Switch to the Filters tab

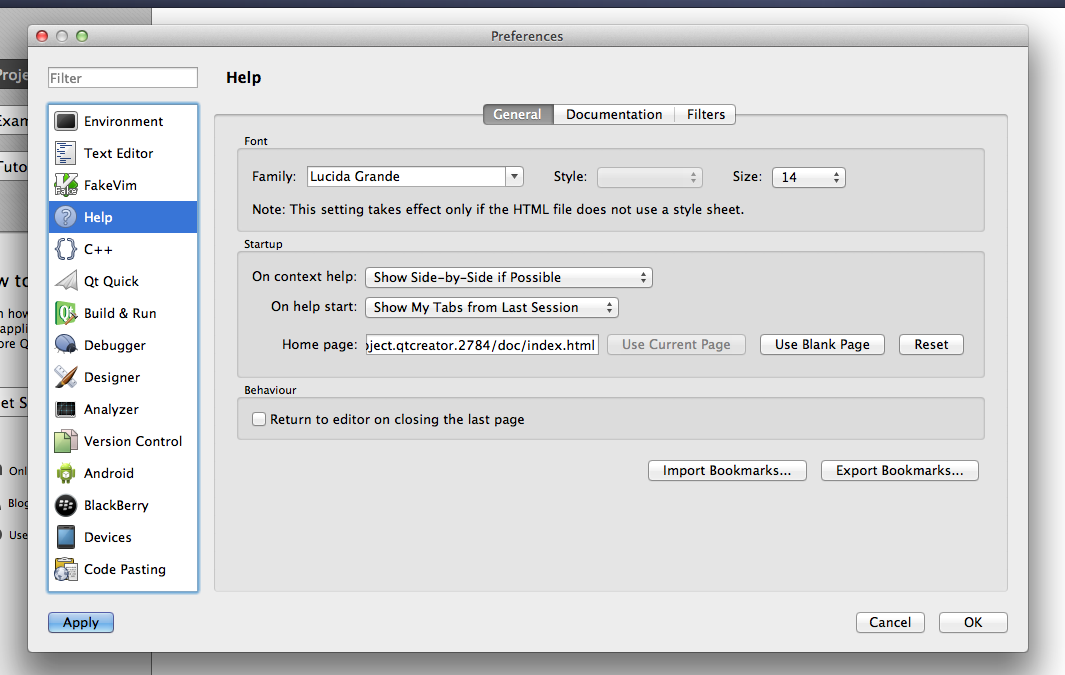point(705,115)
